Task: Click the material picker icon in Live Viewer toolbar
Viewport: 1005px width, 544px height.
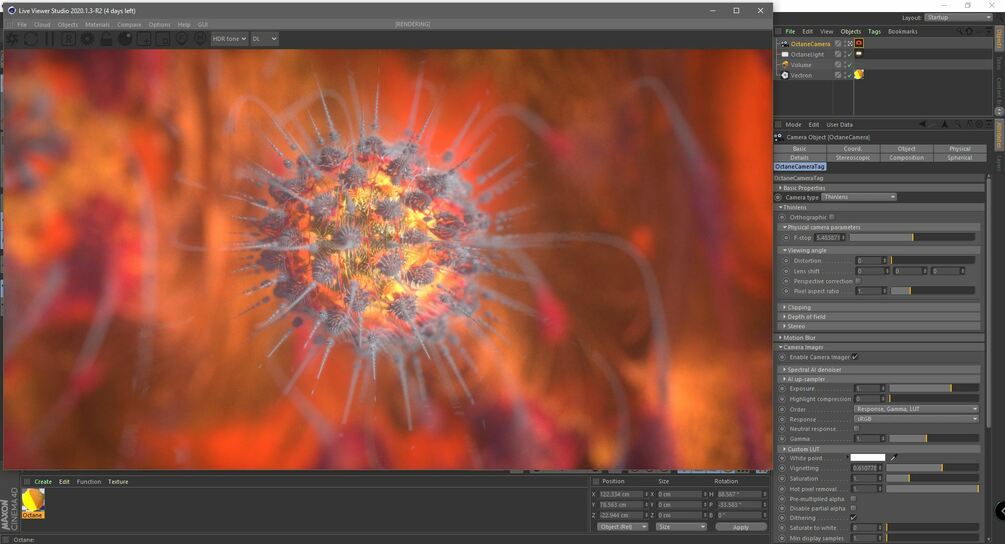Action: tap(200, 39)
